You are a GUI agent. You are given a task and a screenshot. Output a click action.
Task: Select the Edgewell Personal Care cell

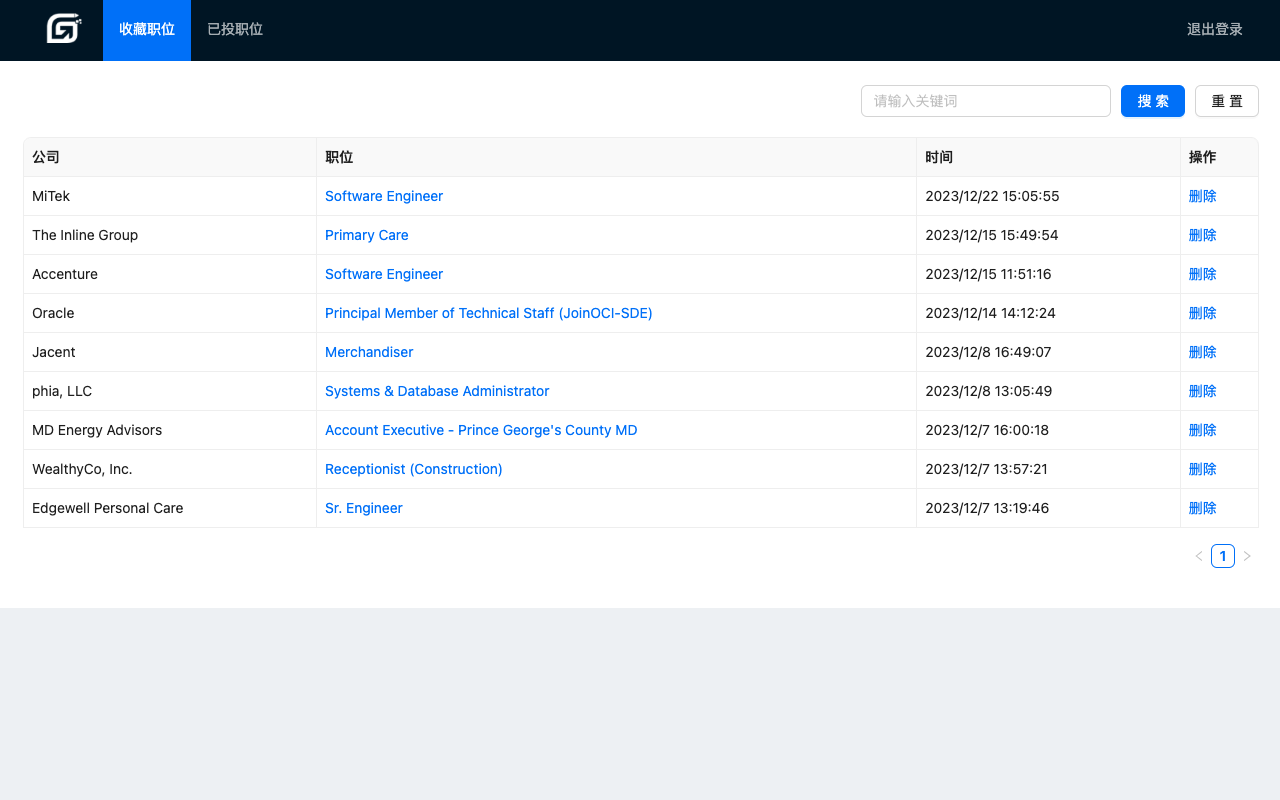click(x=170, y=508)
